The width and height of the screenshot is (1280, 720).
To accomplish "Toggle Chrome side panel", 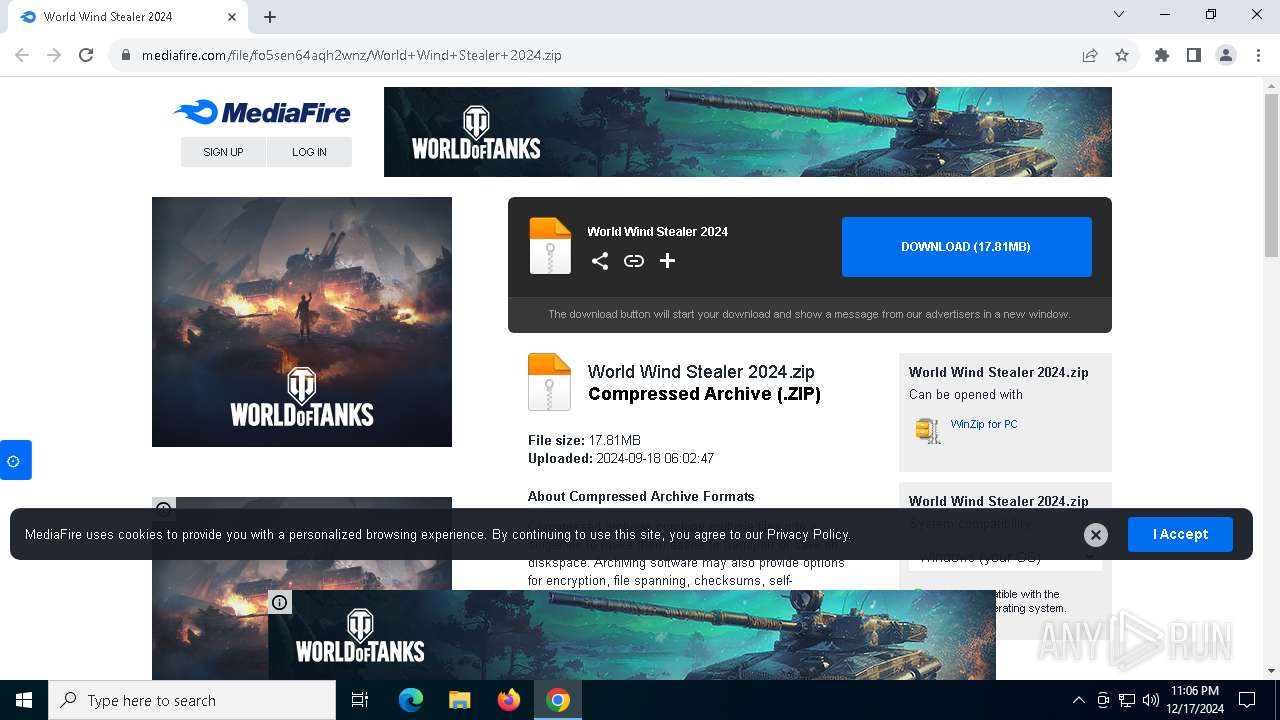I will coord(1194,55).
